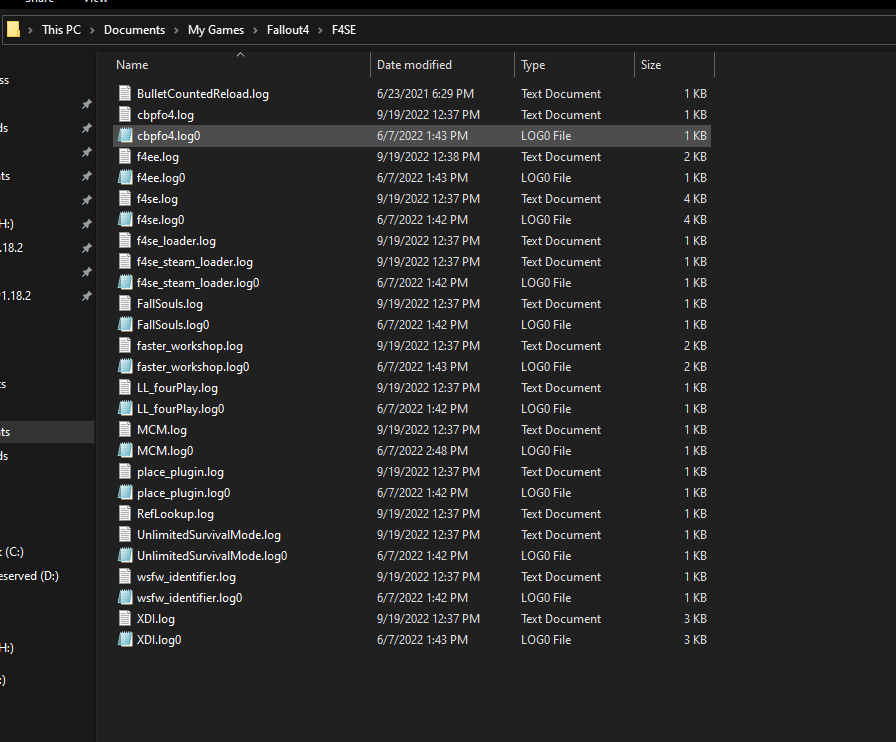Click the f4se.log file icon
The height and width of the screenshot is (742, 896).
coord(125,198)
